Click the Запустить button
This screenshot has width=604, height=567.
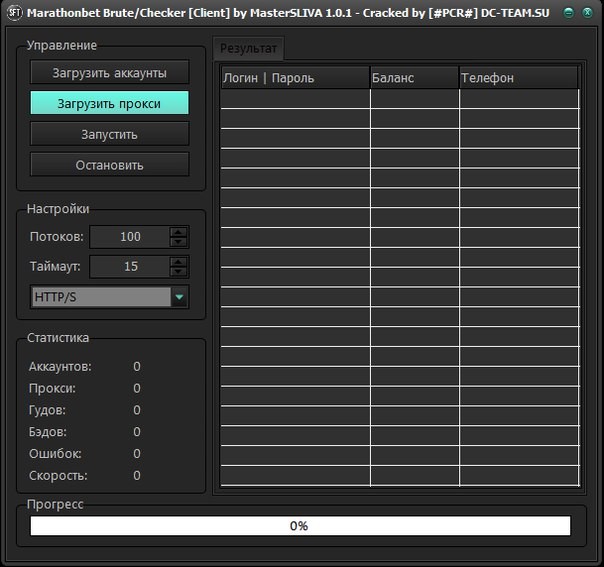[109, 134]
